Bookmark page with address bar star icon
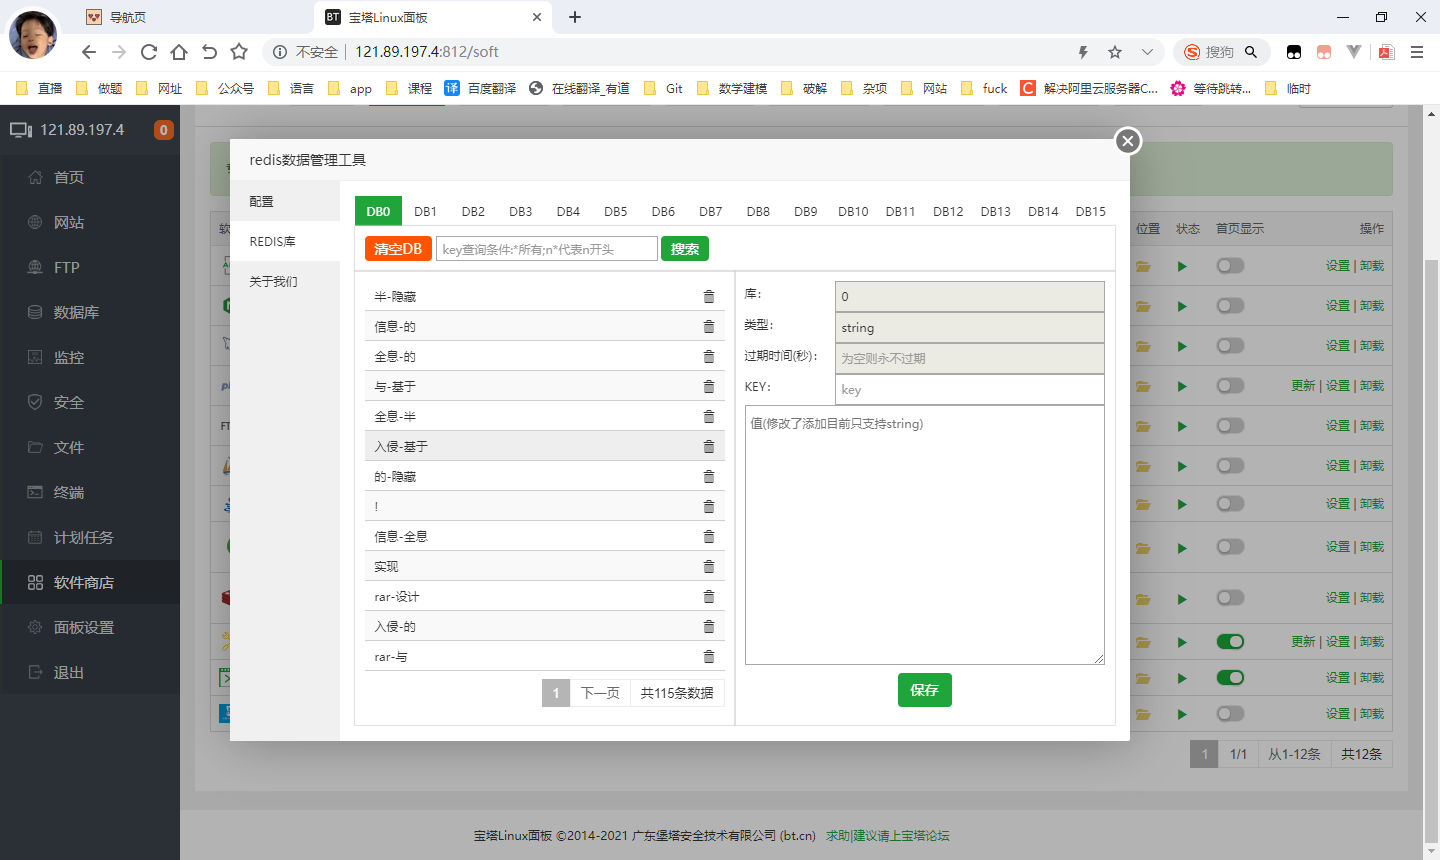The image size is (1440, 860). [x=1115, y=52]
